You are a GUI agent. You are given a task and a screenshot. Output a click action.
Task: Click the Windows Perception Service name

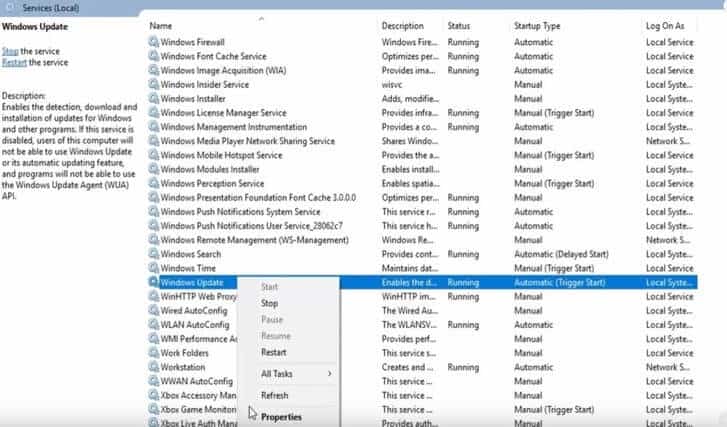coord(212,183)
